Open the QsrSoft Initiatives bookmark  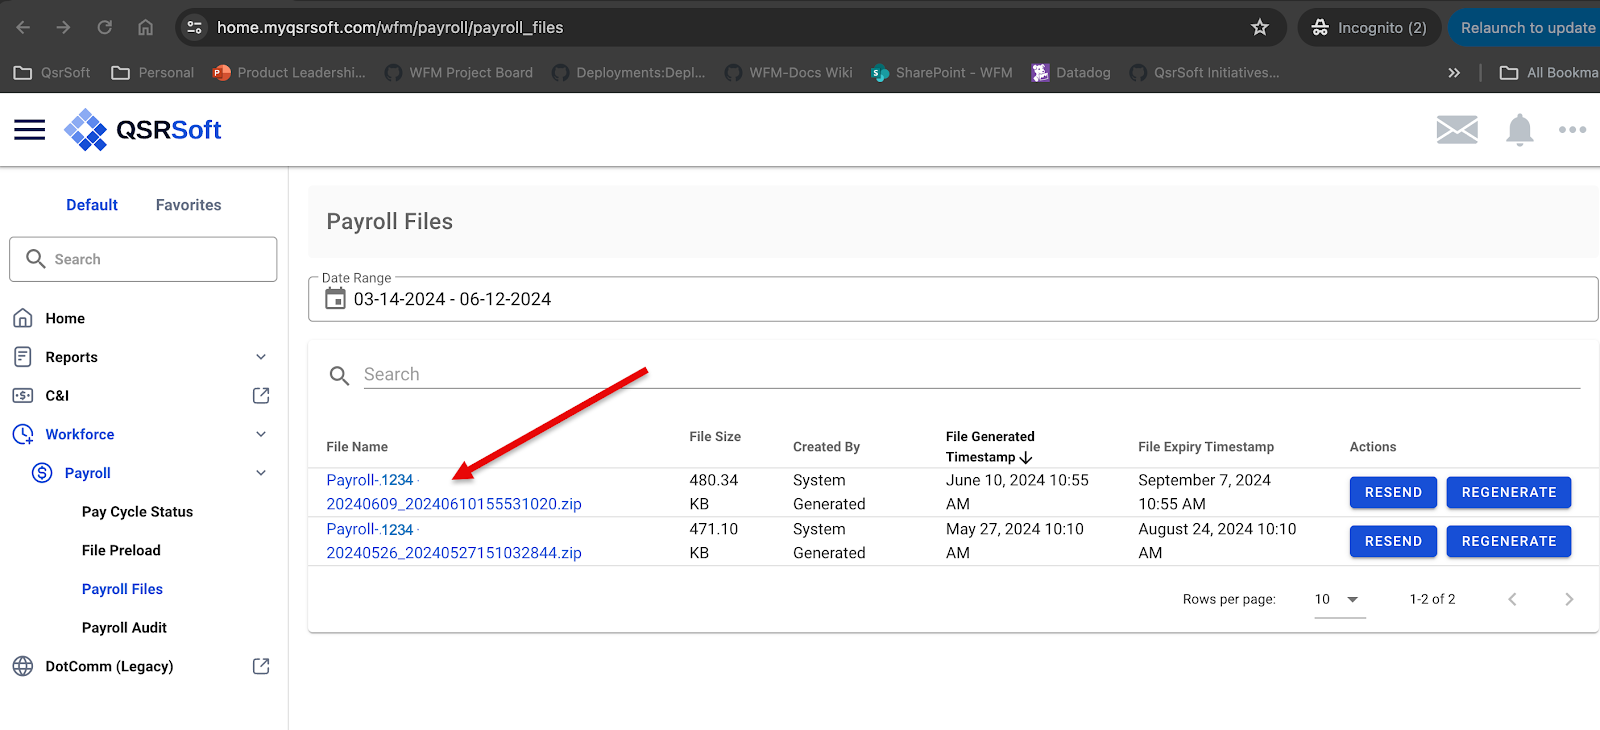[1205, 73]
